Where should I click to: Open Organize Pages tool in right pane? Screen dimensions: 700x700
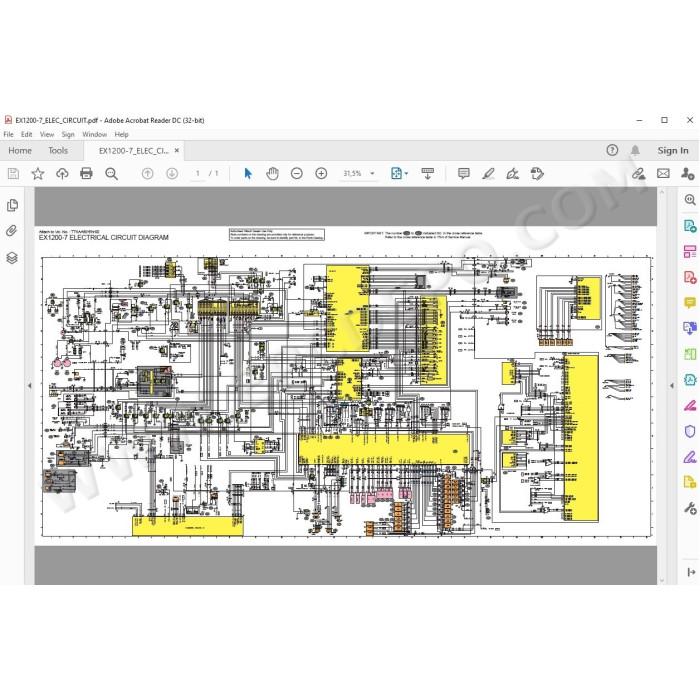(x=690, y=251)
